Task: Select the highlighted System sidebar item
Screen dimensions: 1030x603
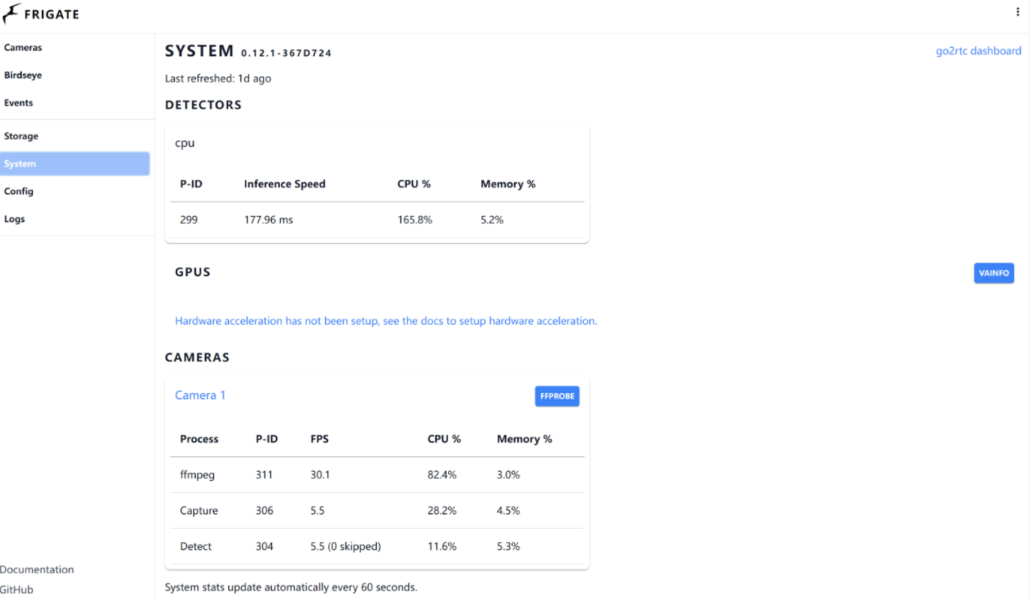Action: 75,164
